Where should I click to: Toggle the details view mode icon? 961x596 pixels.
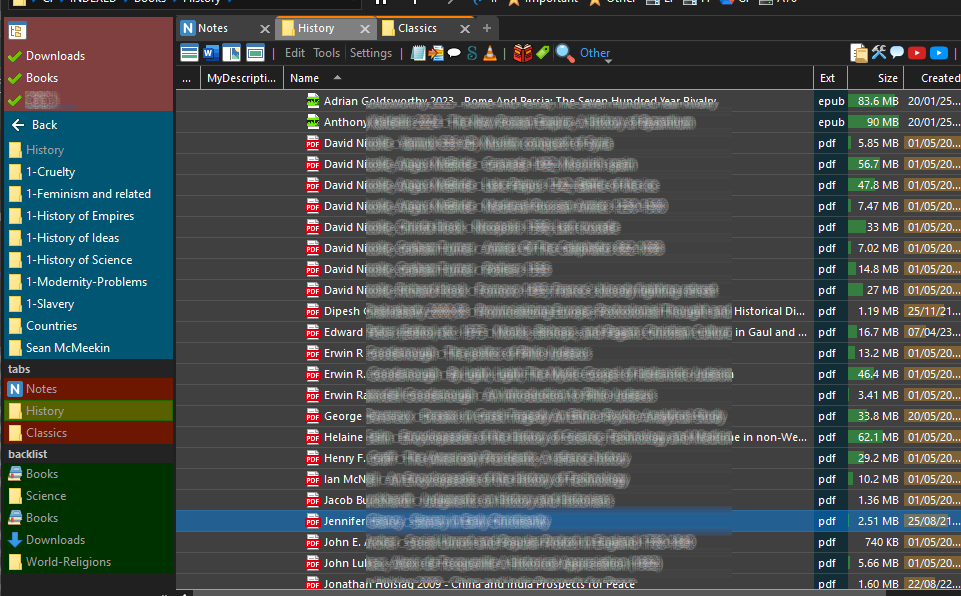pos(189,53)
